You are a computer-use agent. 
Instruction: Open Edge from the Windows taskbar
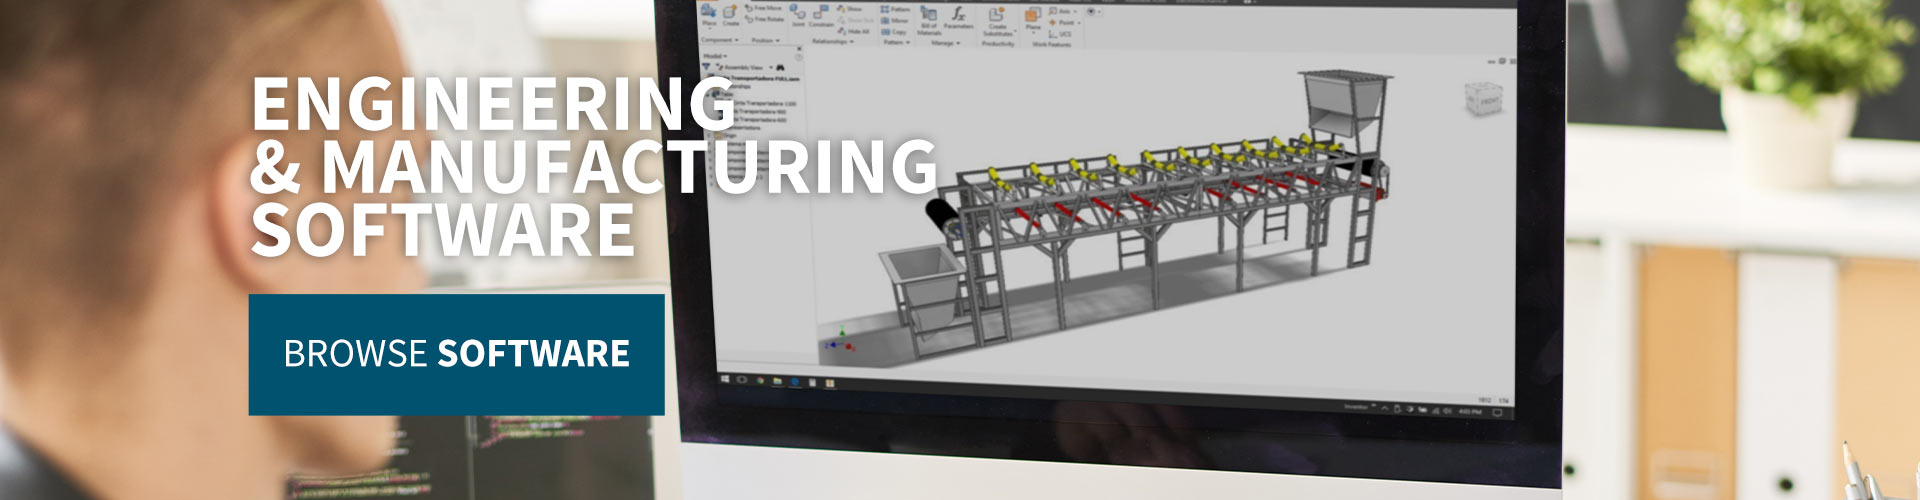795,381
